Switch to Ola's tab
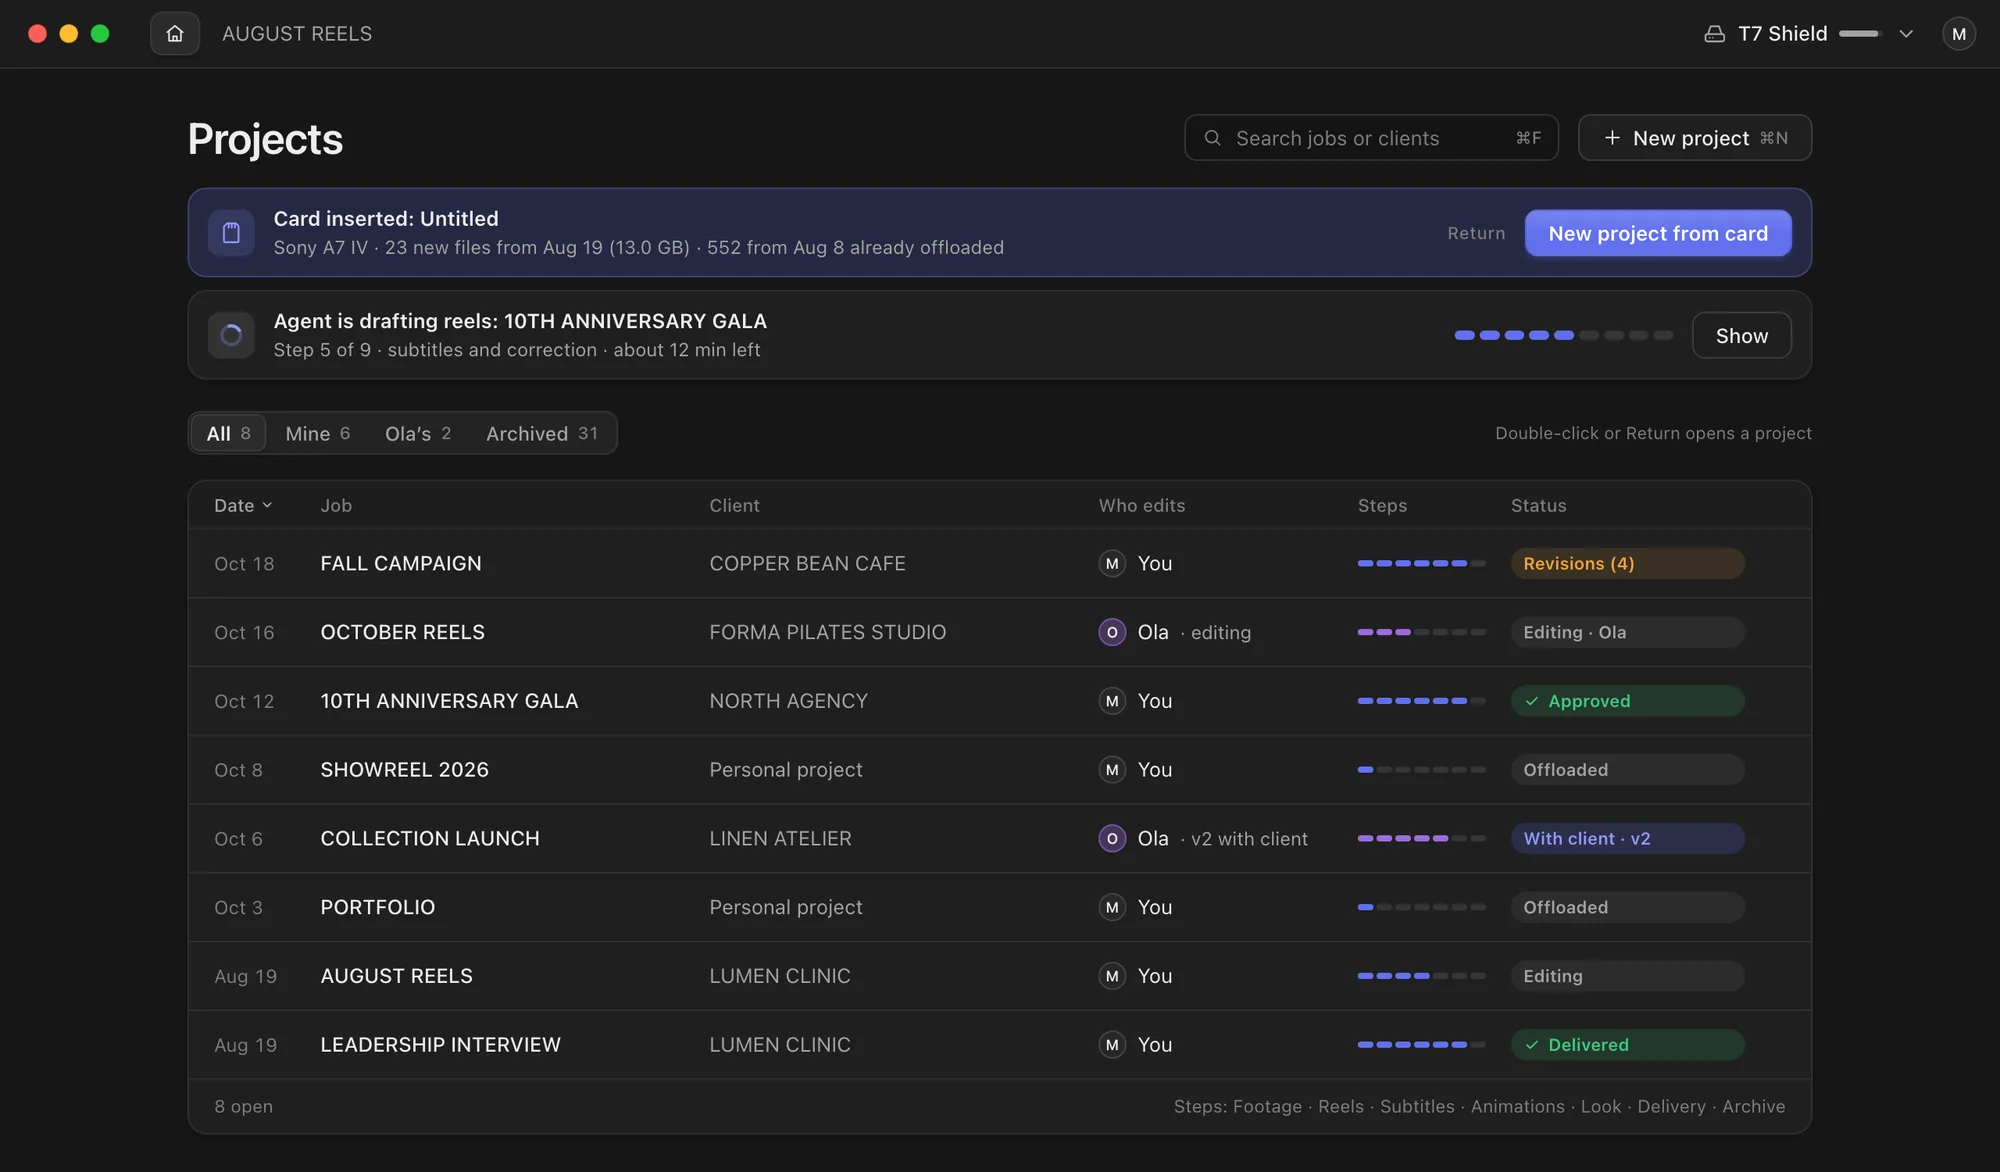Screen dimensions: 2000x1172 point(418,433)
